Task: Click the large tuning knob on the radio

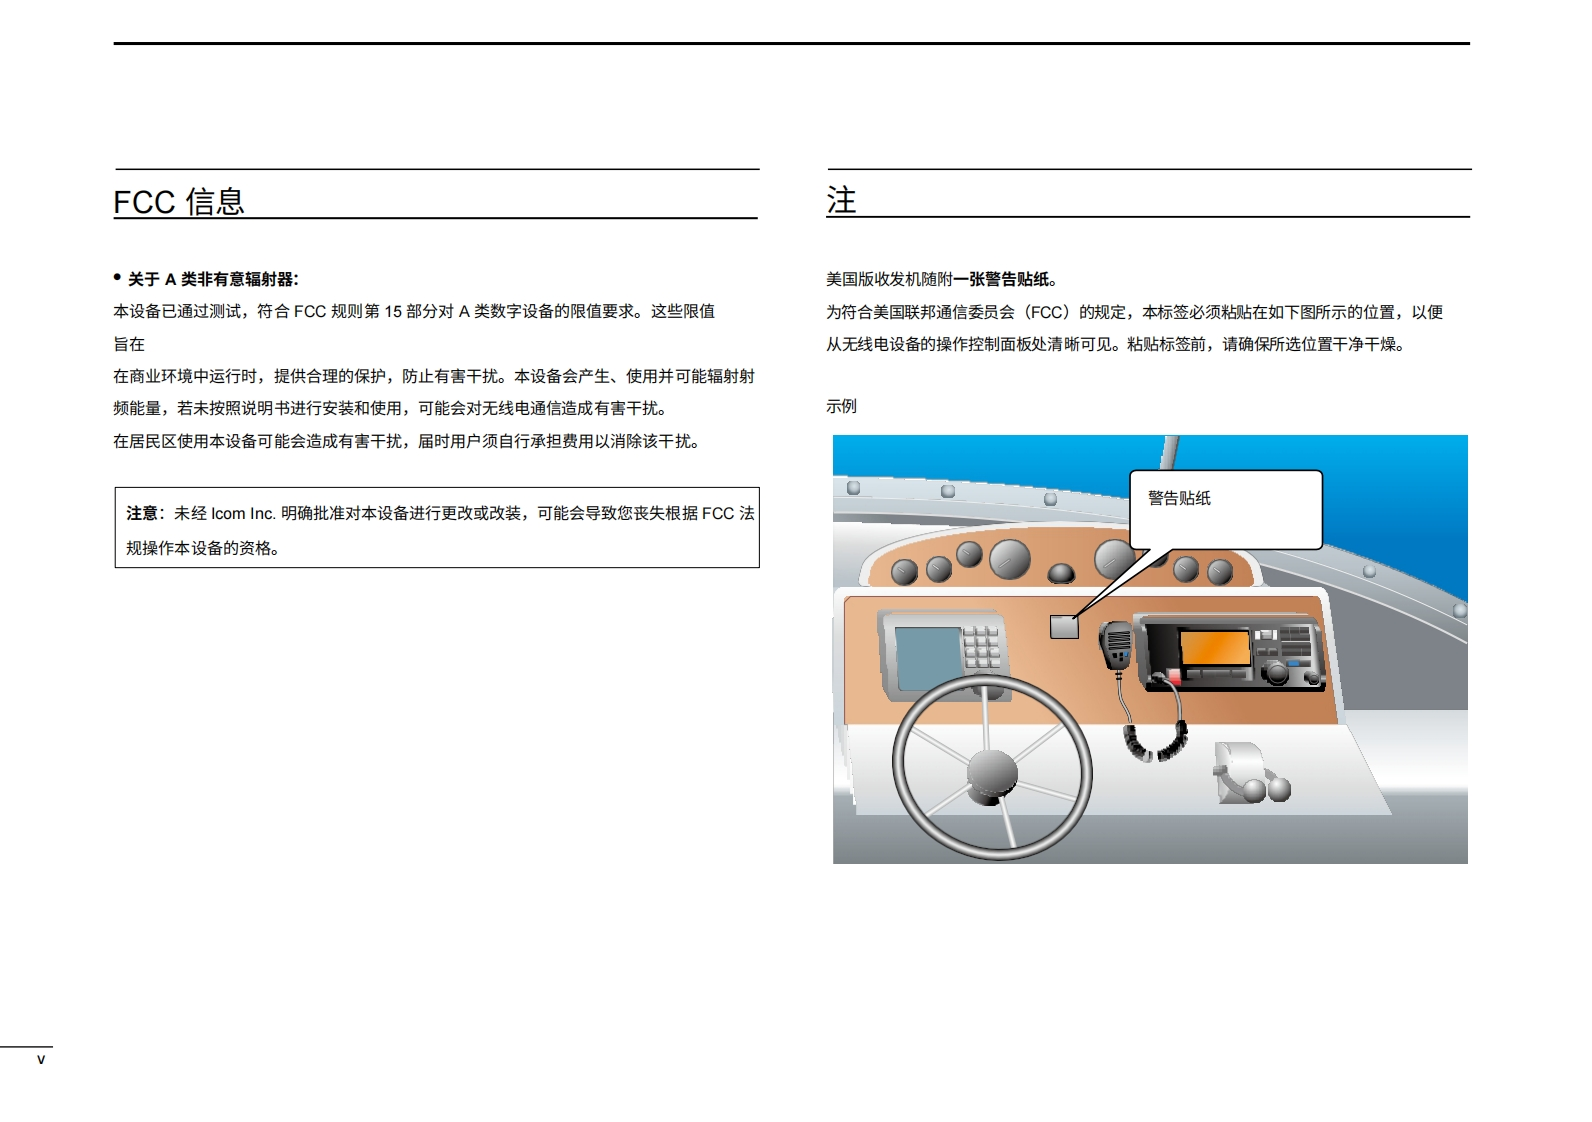Action: click(x=1276, y=674)
